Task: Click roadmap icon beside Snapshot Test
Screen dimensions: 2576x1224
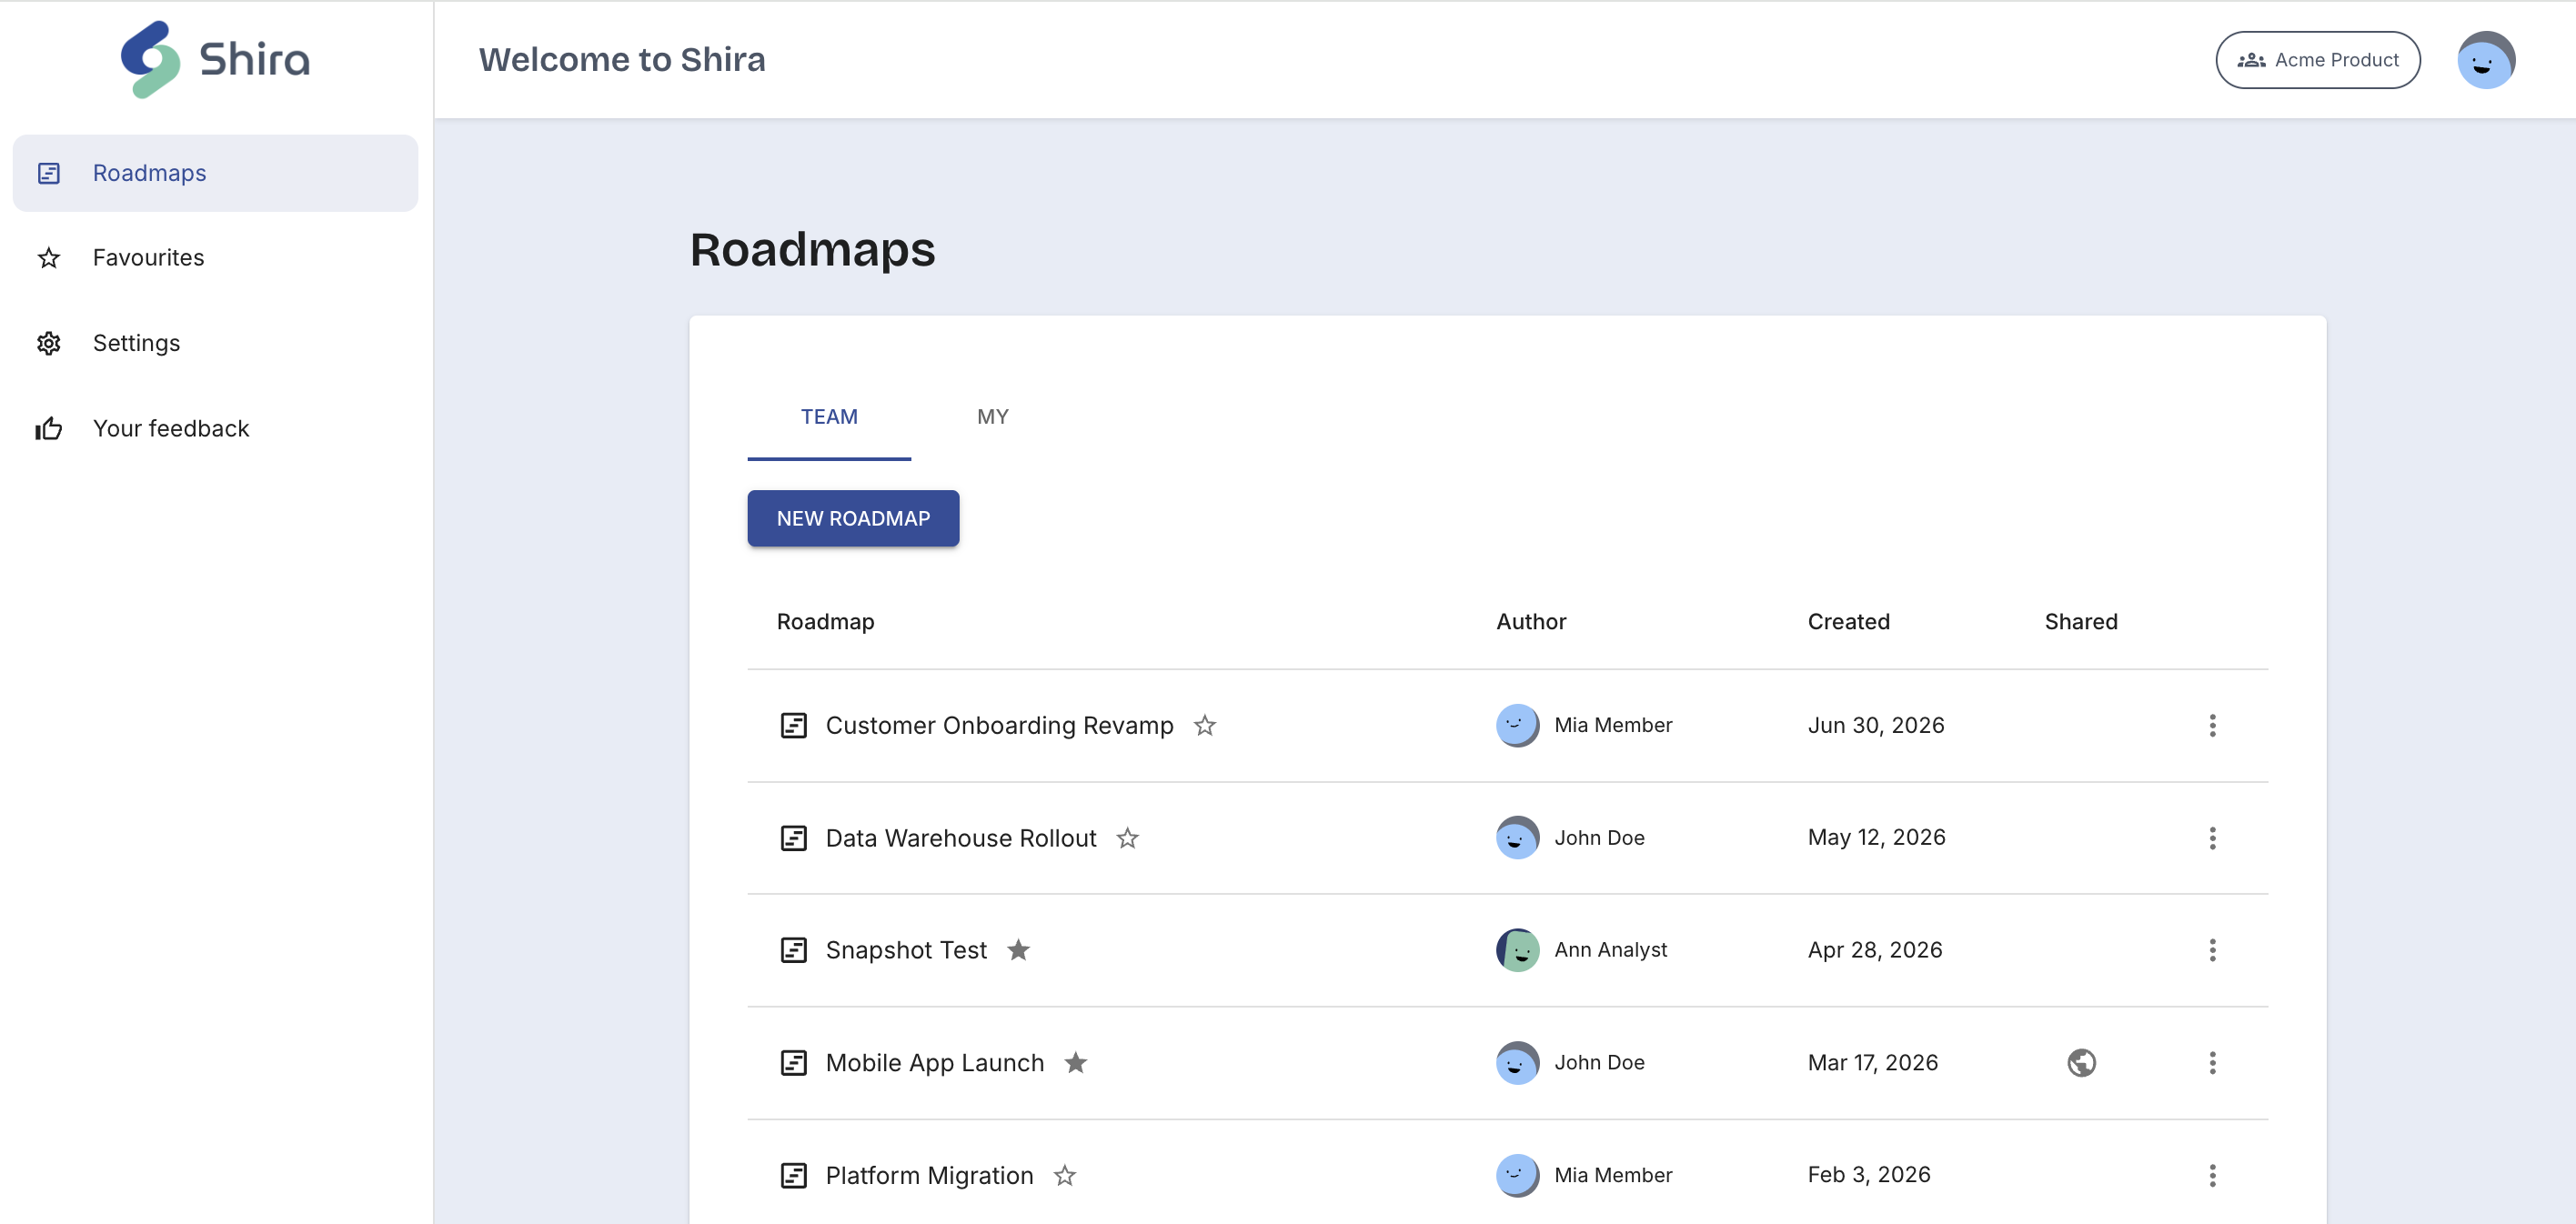Action: coord(793,950)
